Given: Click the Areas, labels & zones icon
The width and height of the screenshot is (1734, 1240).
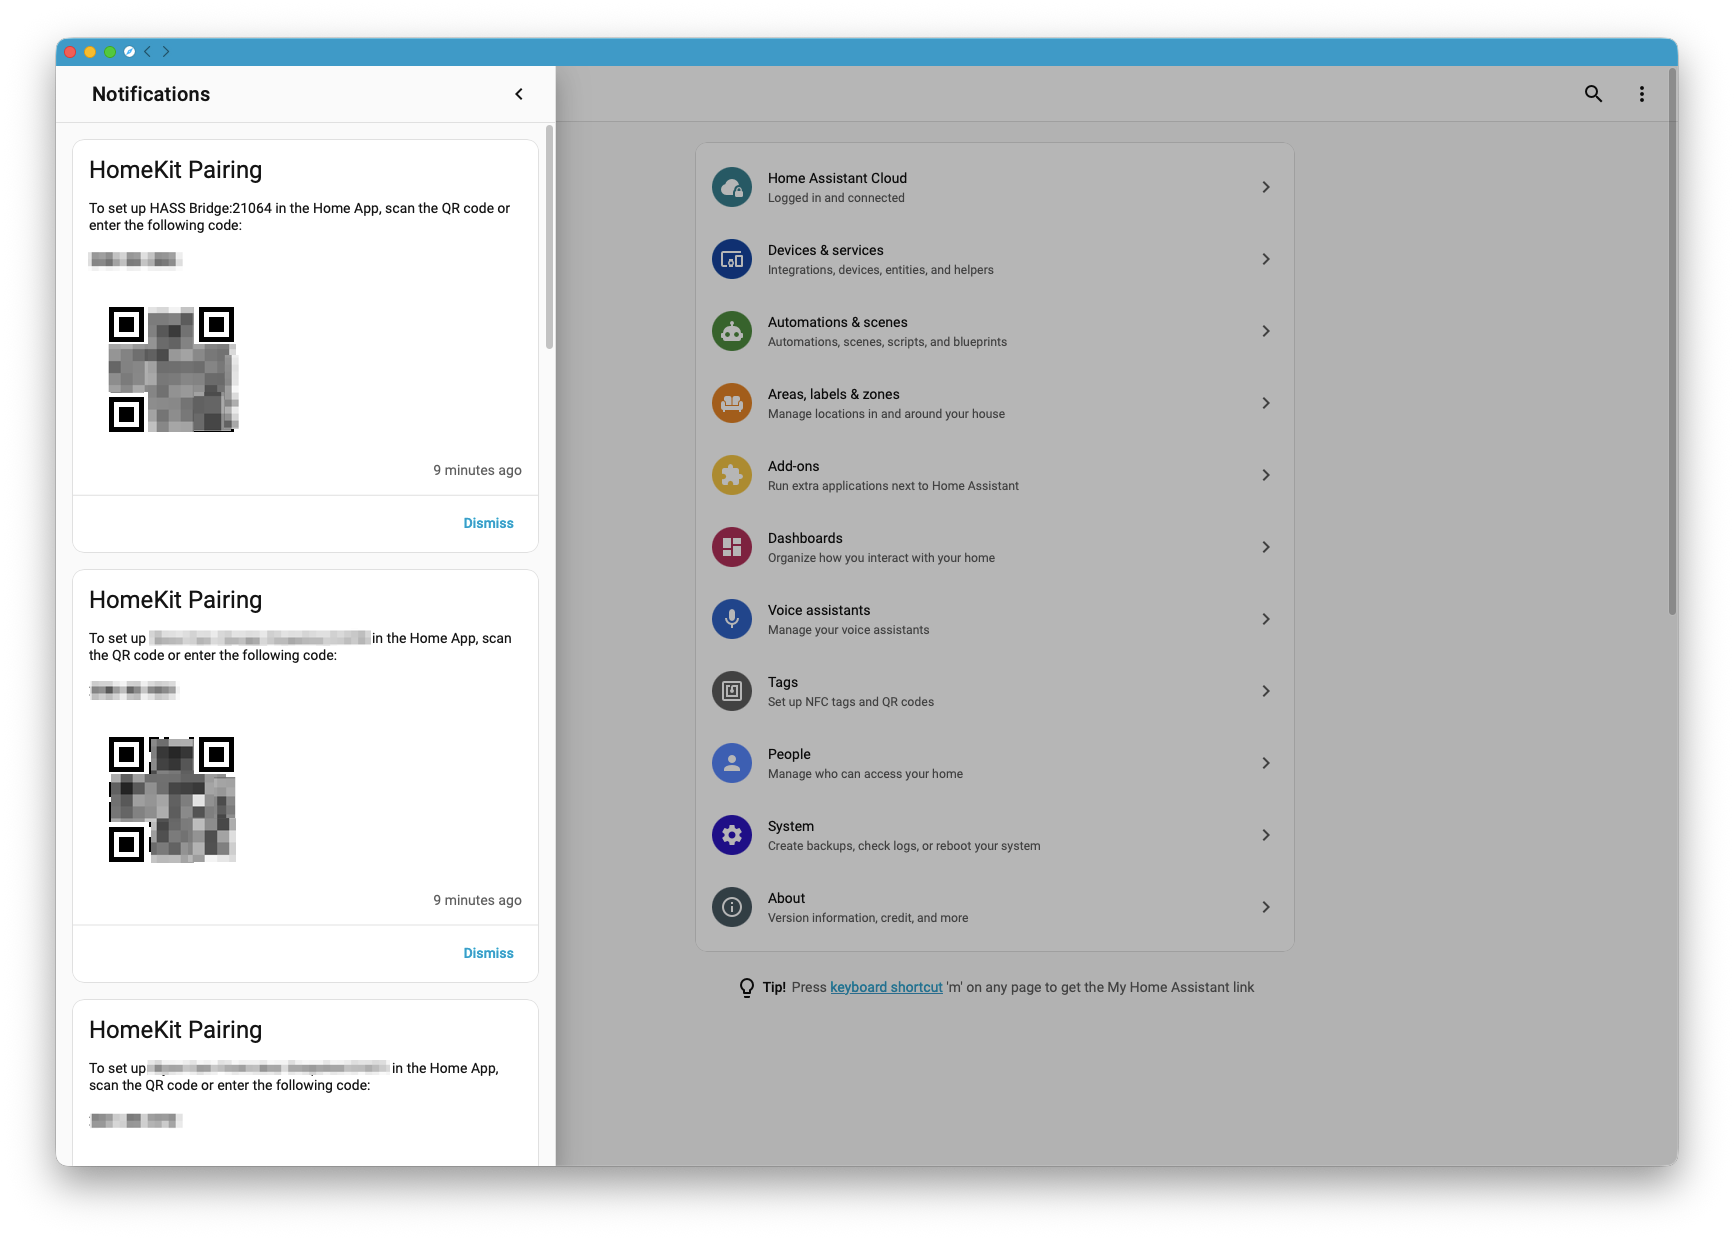Looking at the screenshot, I should tap(731, 403).
